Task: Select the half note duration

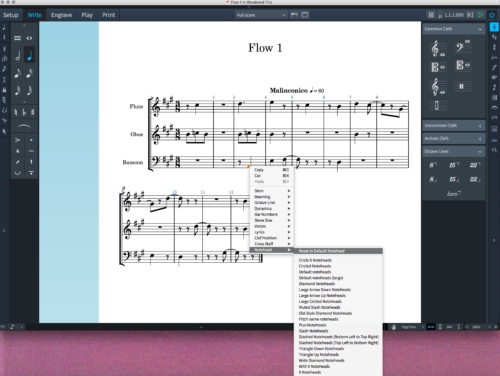Action: coord(18,56)
